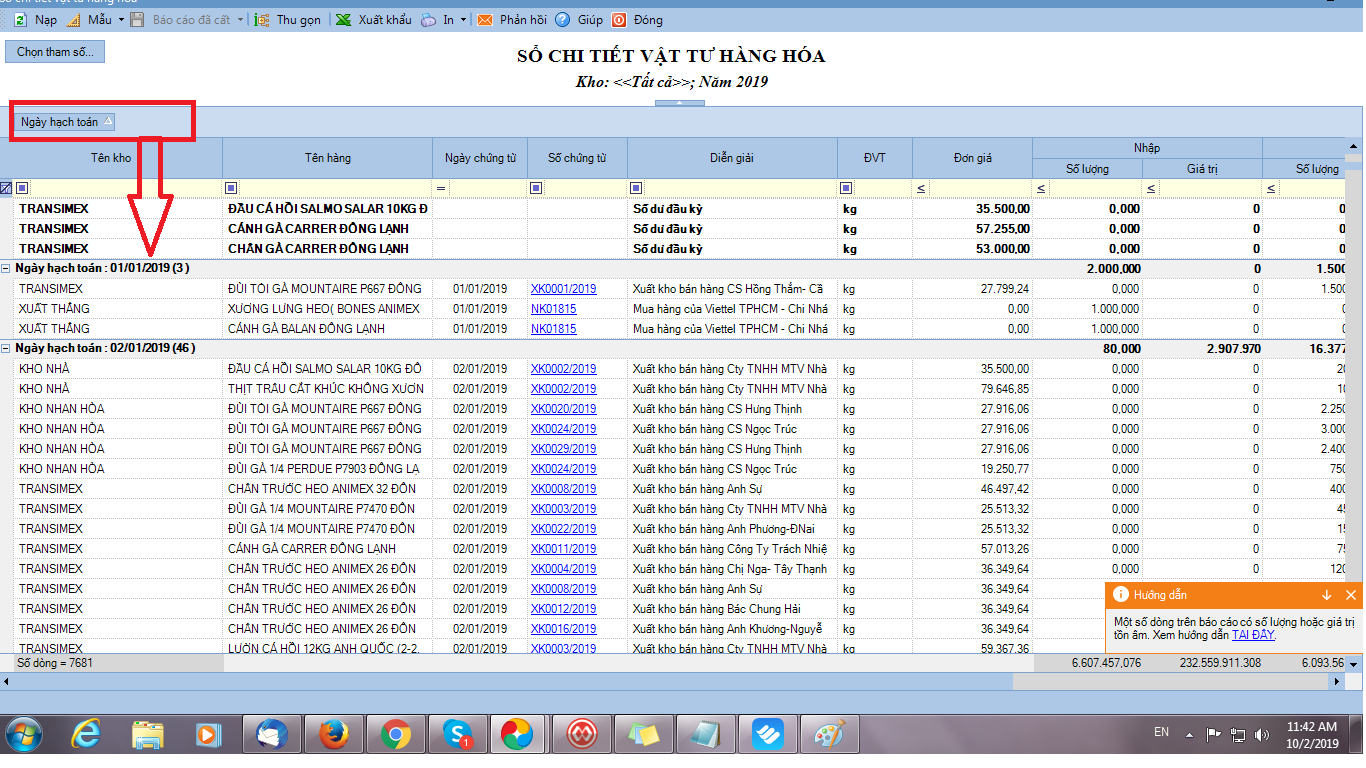Viewport: 1366px width, 768px height.
Task: Click the horizontal scrollbar left arrow
Action: coord(7,681)
